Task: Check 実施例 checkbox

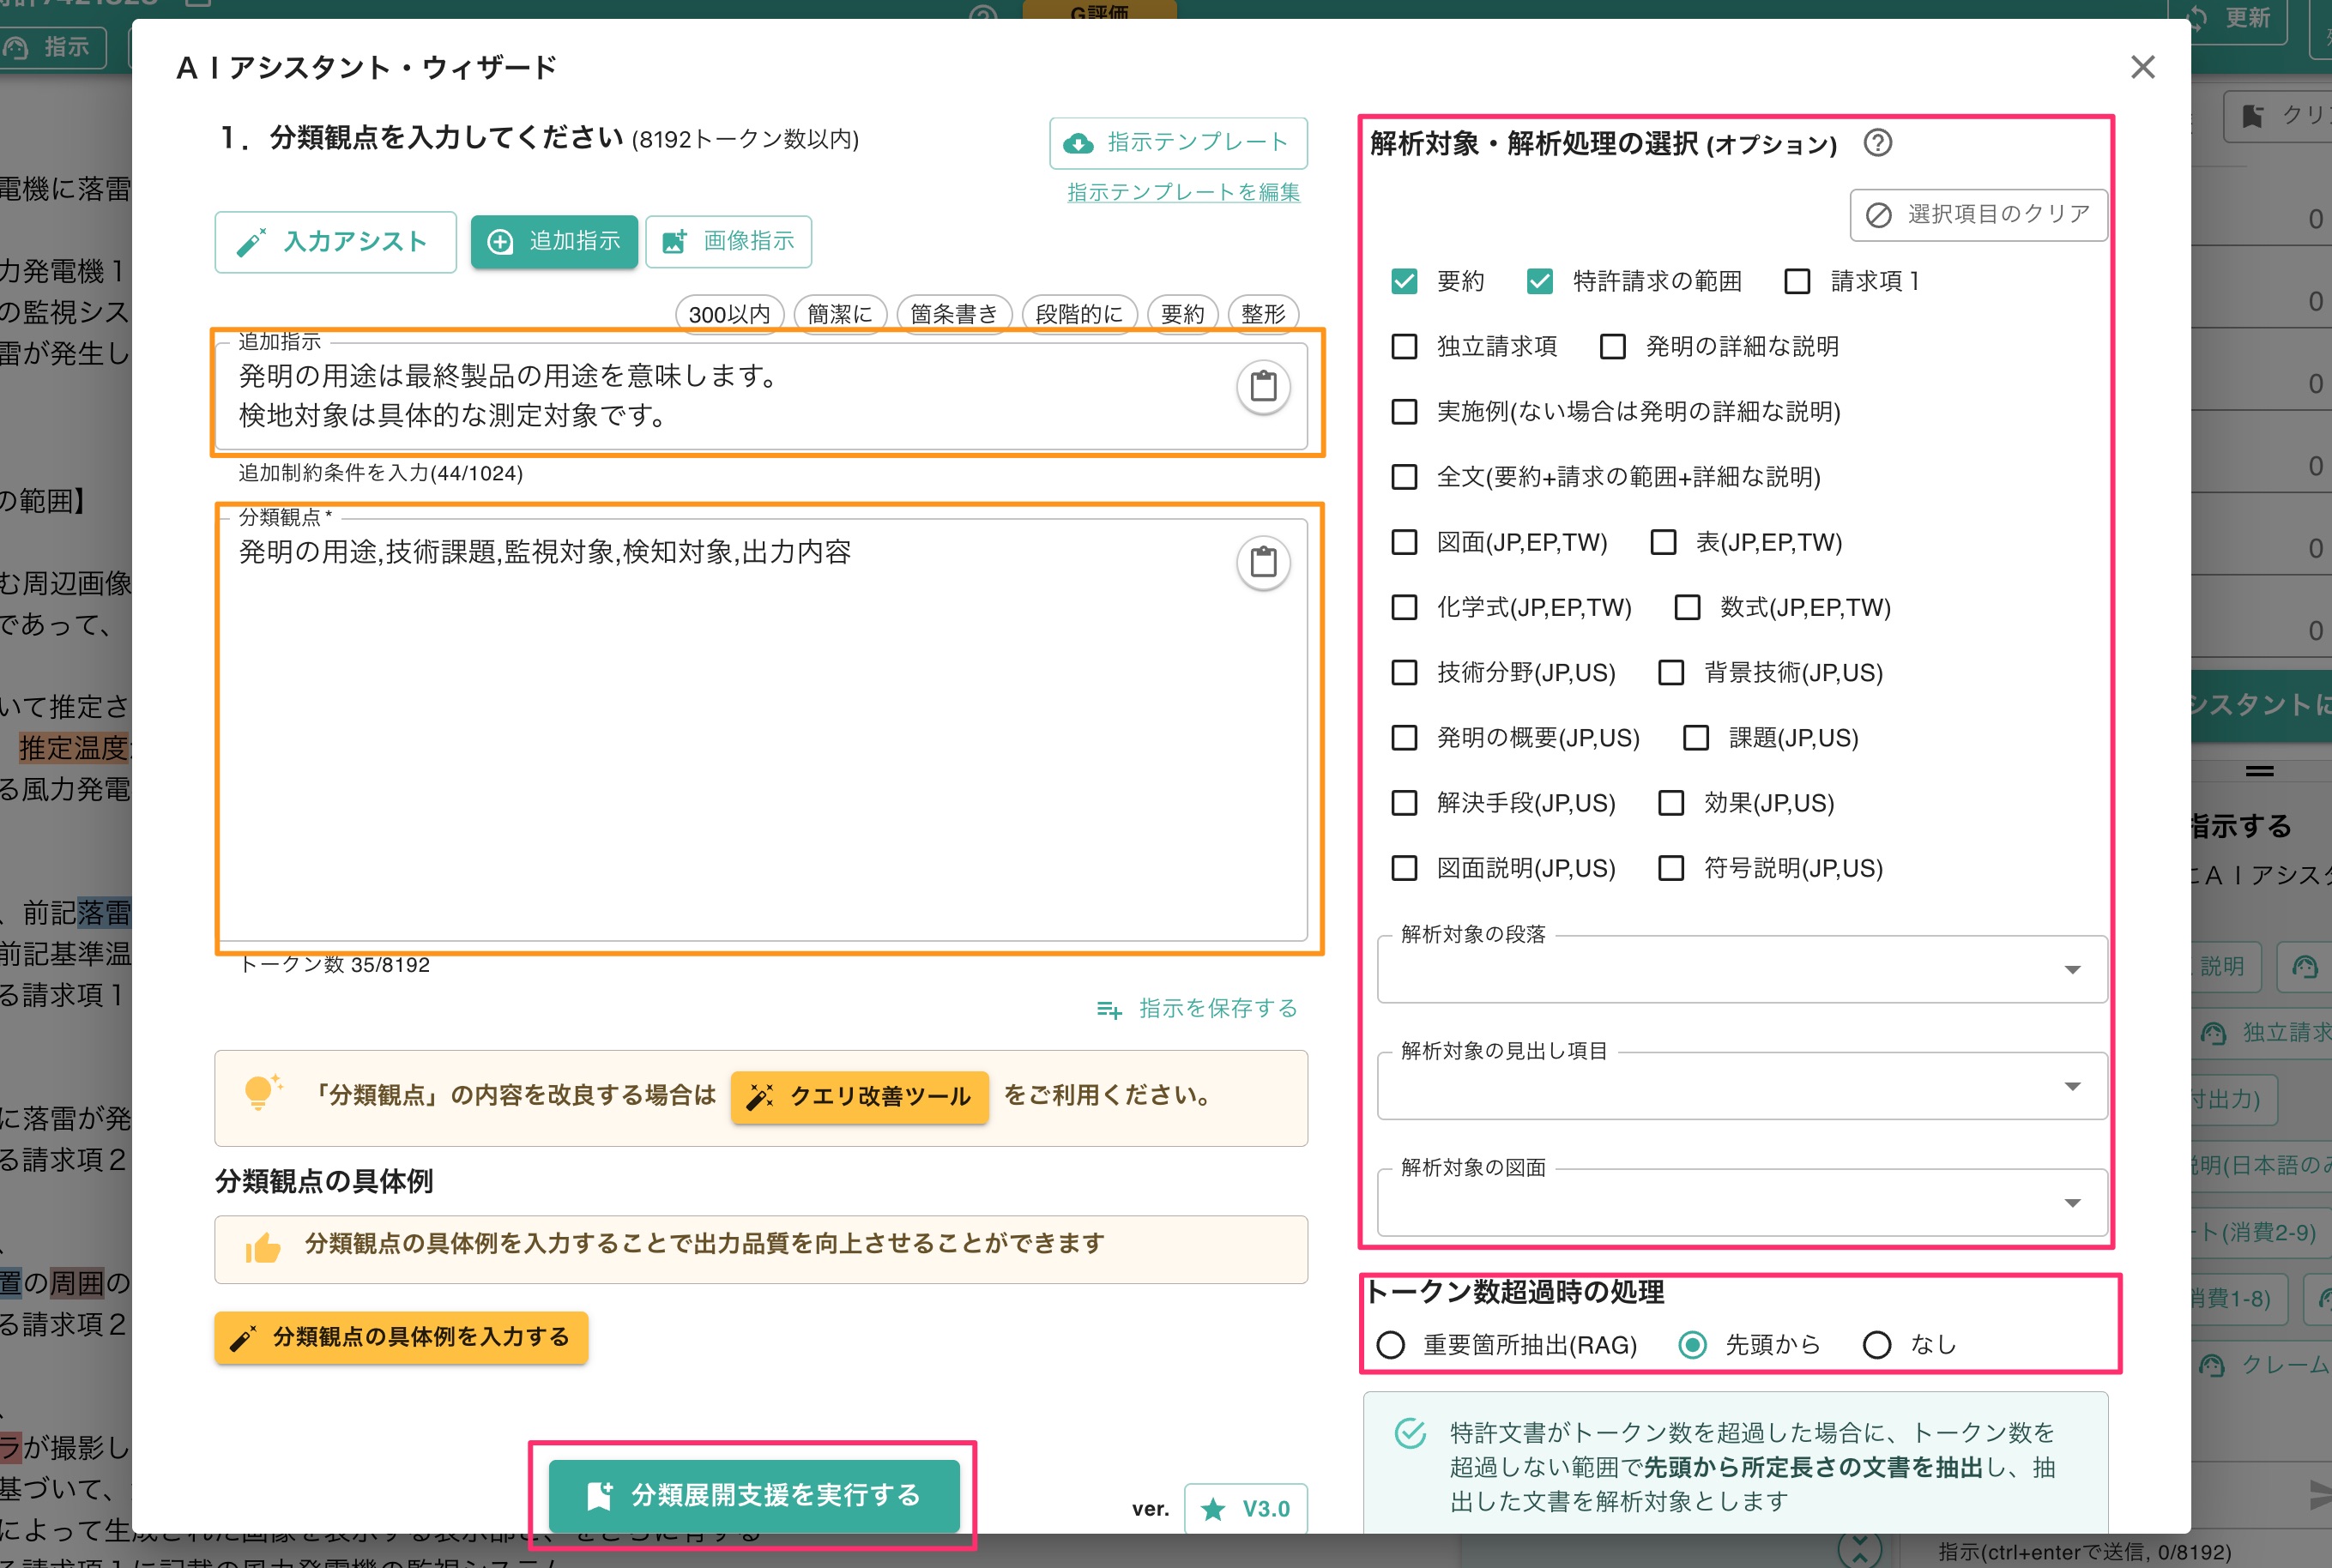Action: tap(1404, 411)
